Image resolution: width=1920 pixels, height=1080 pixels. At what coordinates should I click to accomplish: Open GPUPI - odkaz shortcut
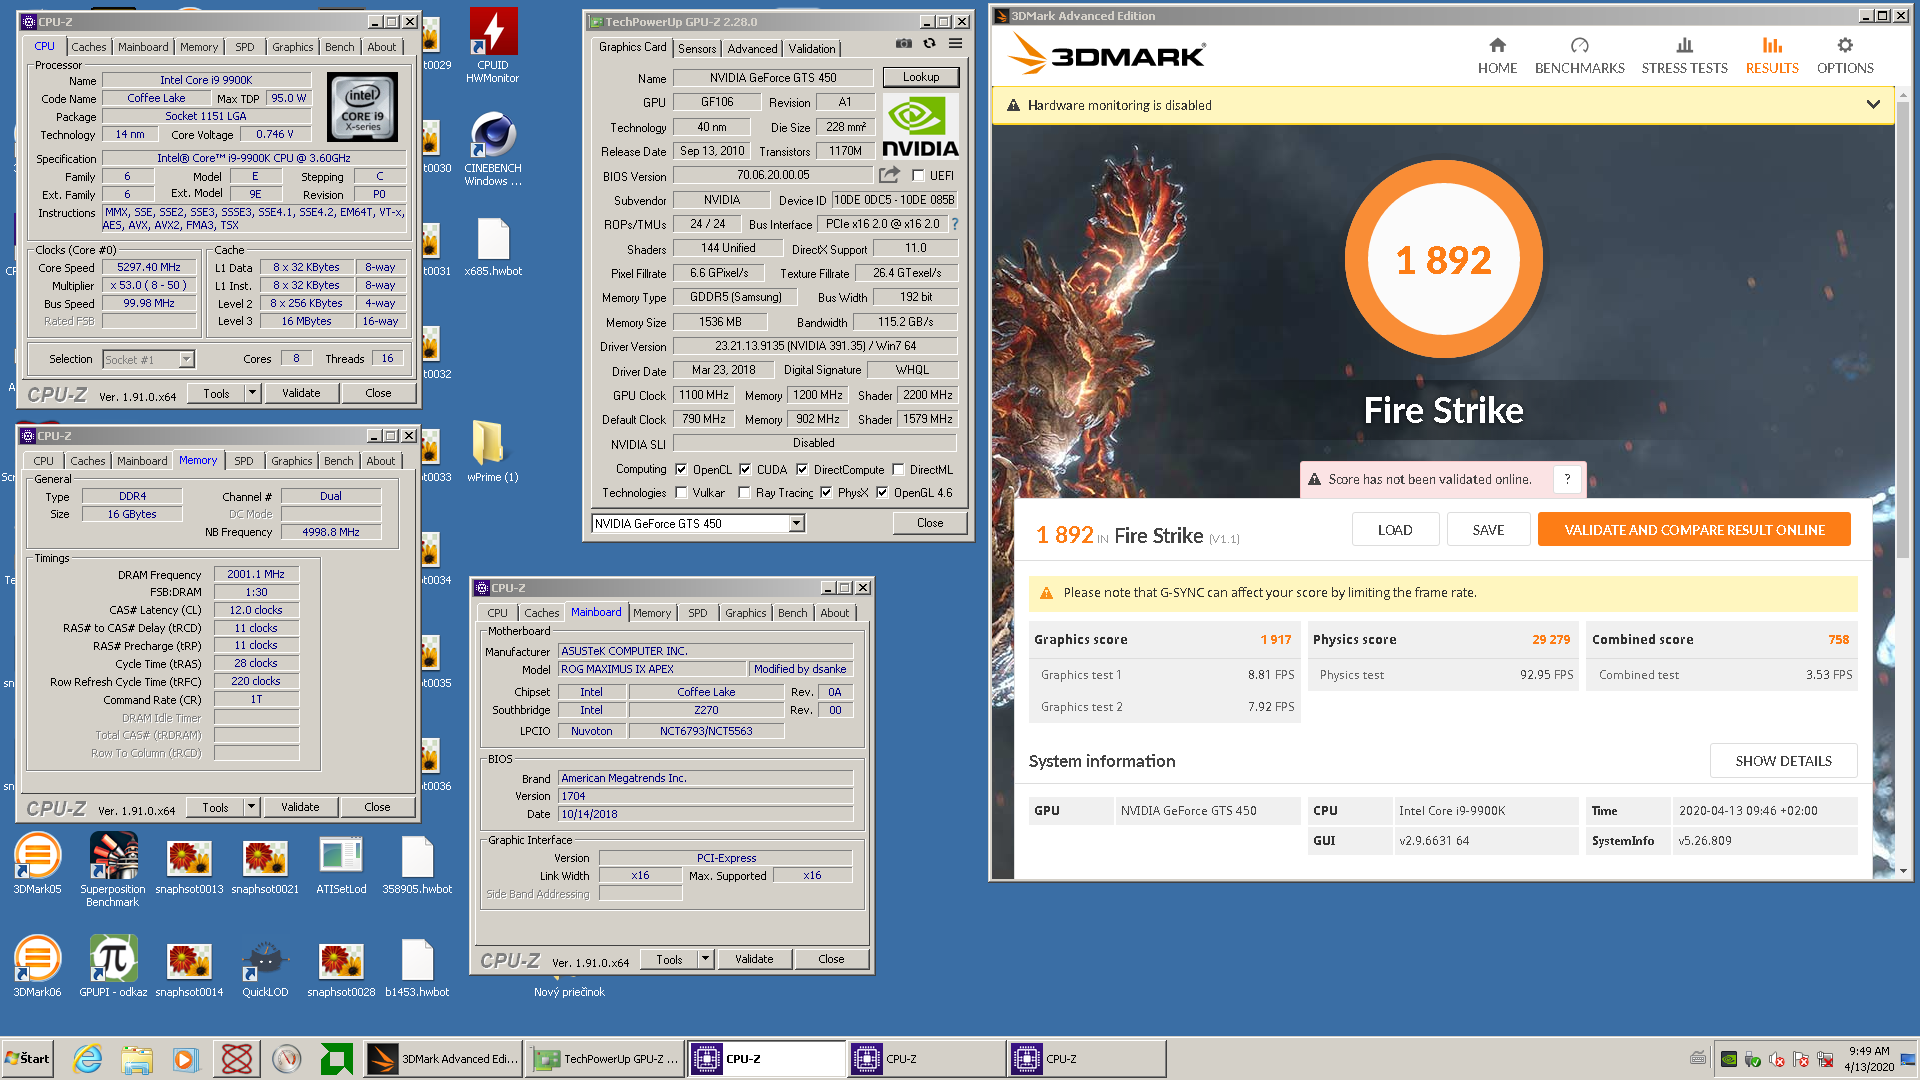pyautogui.click(x=113, y=967)
